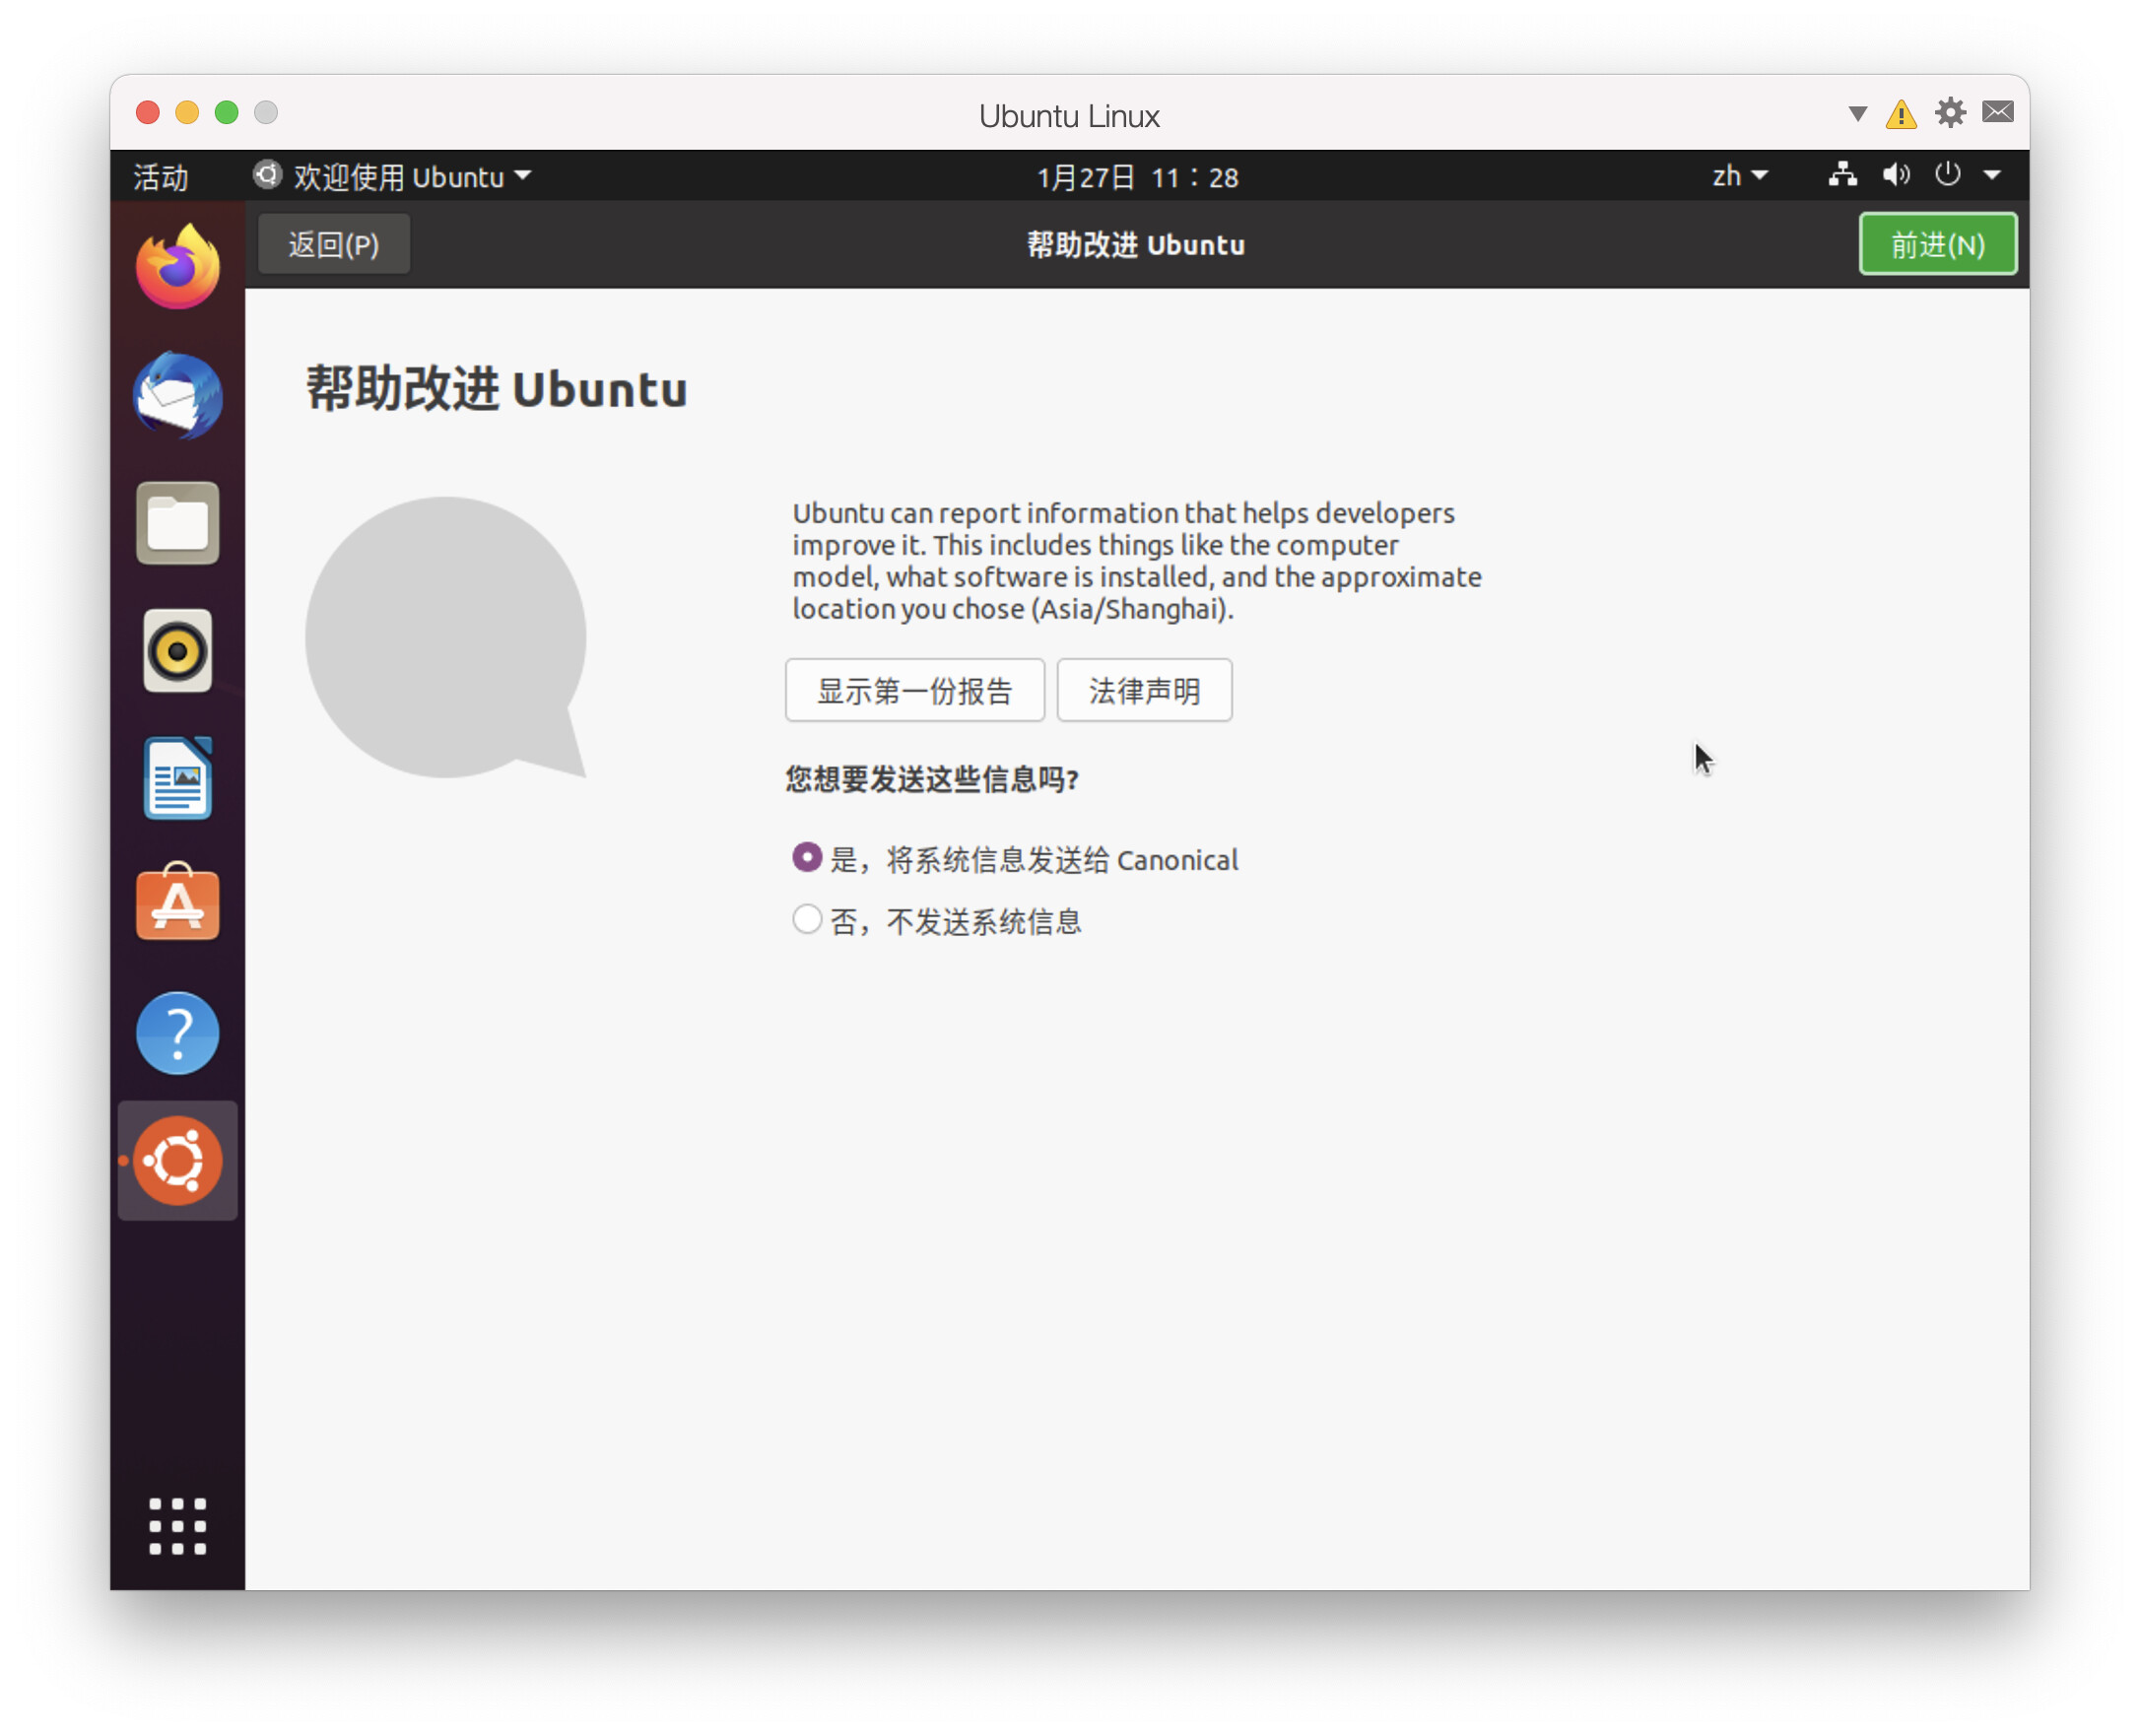The height and width of the screenshot is (1736, 2140).
Task: Click the warning triangle icon in title bar
Action: click(1901, 114)
